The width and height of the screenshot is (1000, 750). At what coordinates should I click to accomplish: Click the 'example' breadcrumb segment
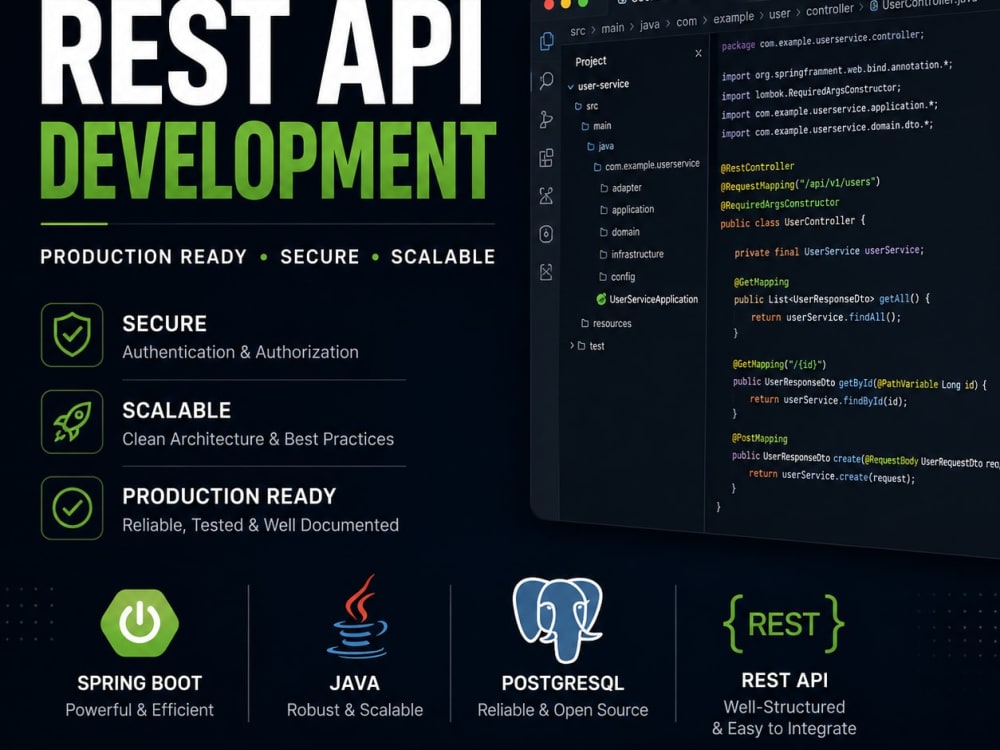coord(733,18)
